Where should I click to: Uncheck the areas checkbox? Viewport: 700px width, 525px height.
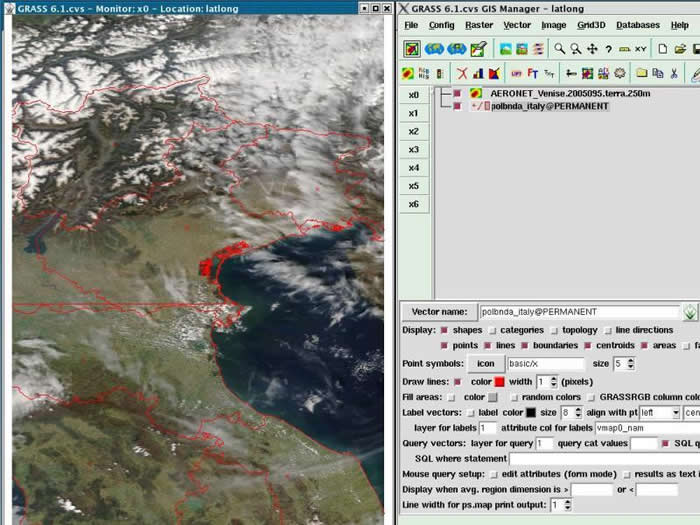click(x=644, y=346)
